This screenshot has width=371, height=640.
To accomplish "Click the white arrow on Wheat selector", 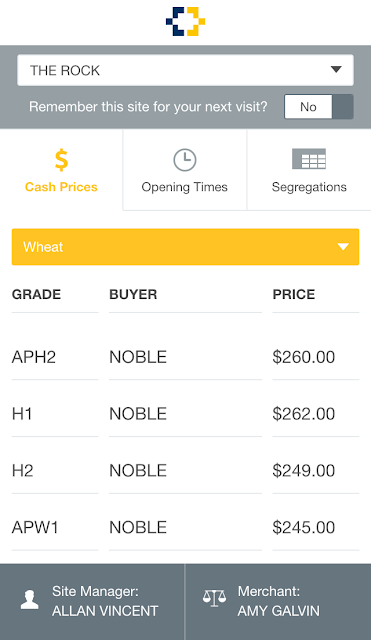I will click(343, 247).
